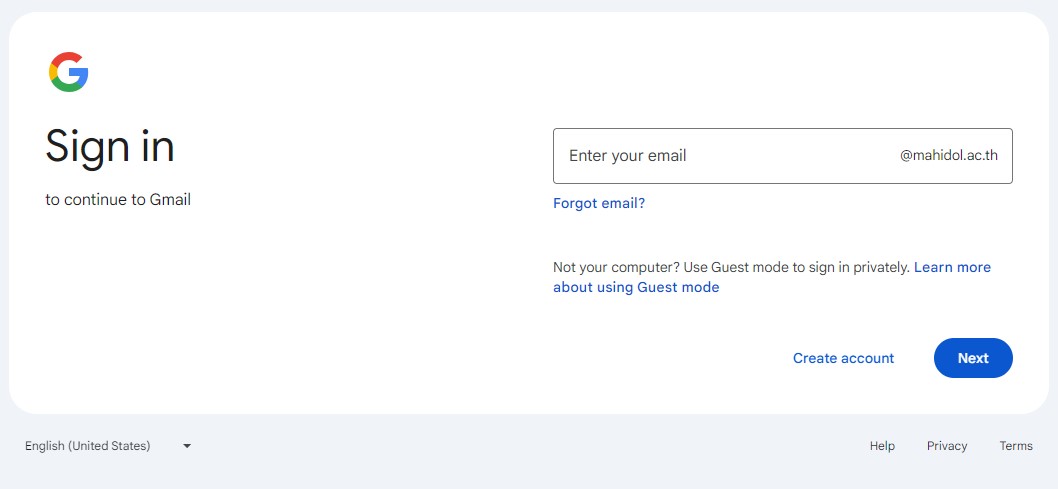Click the language selector caret arrow
1058x489 pixels.
pyautogui.click(x=187, y=446)
